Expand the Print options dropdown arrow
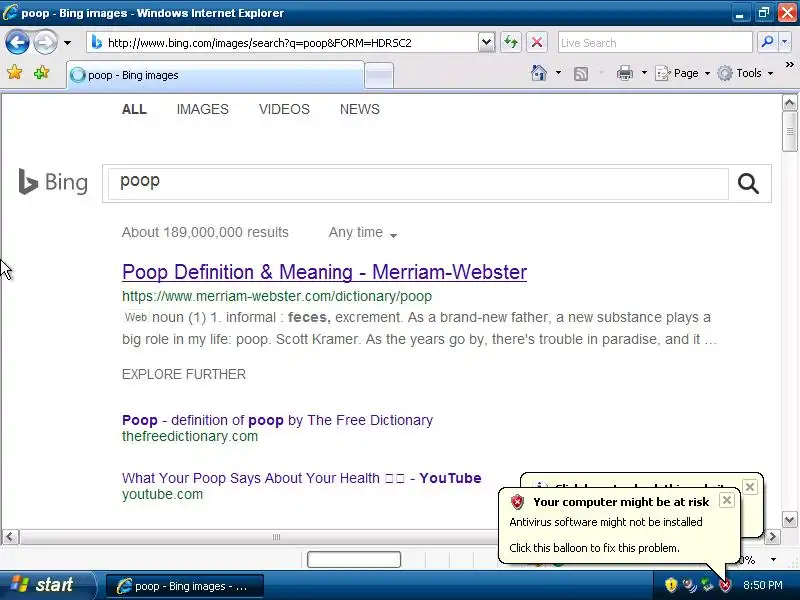The width and height of the screenshot is (800, 600). [x=644, y=73]
